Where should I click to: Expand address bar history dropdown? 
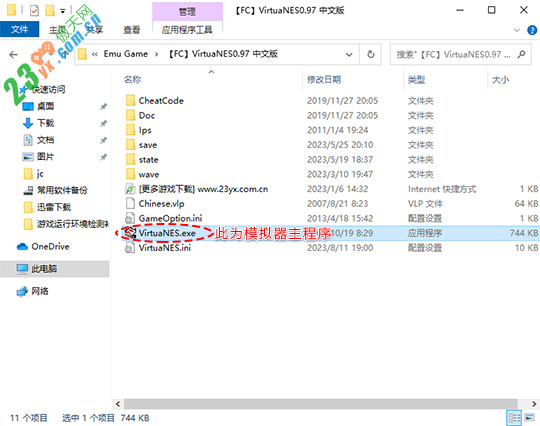click(x=349, y=54)
